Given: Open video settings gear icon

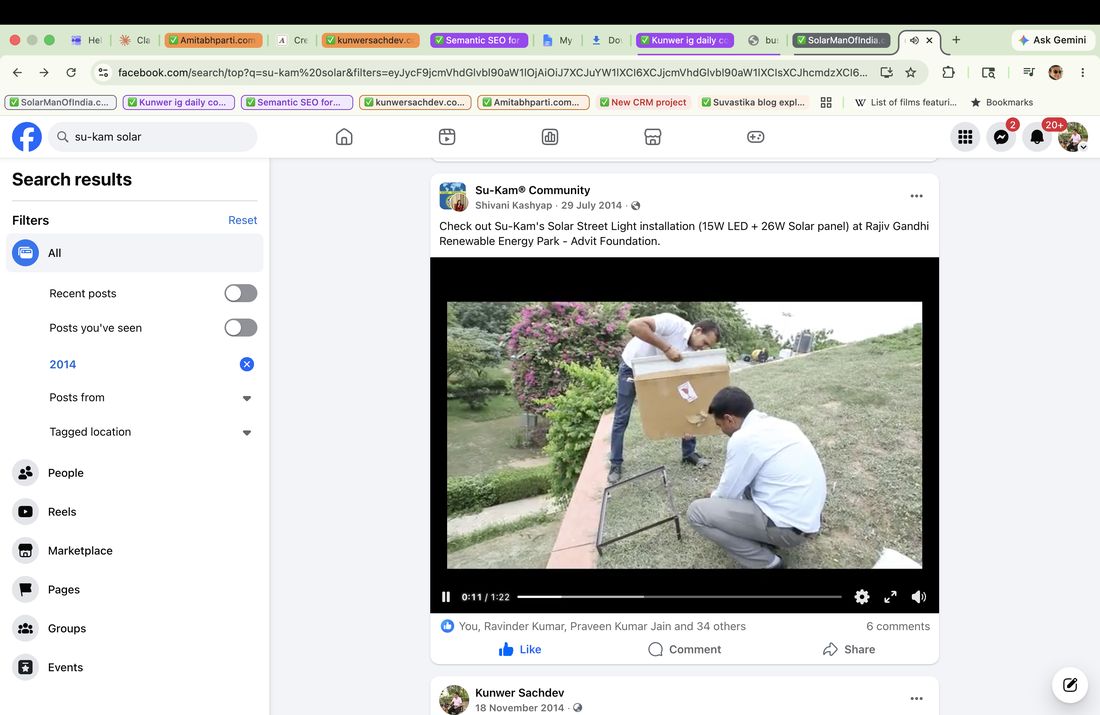Looking at the screenshot, I should (x=861, y=596).
